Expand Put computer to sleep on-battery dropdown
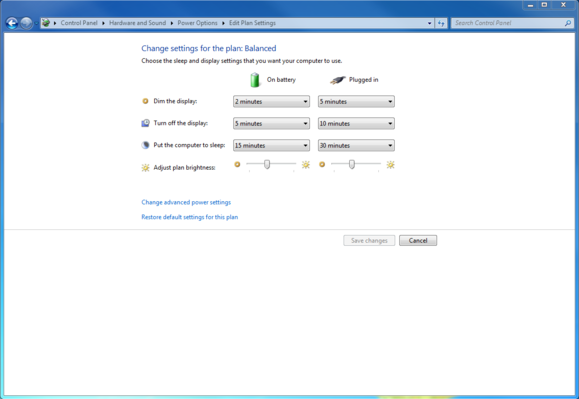 pos(271,145)
